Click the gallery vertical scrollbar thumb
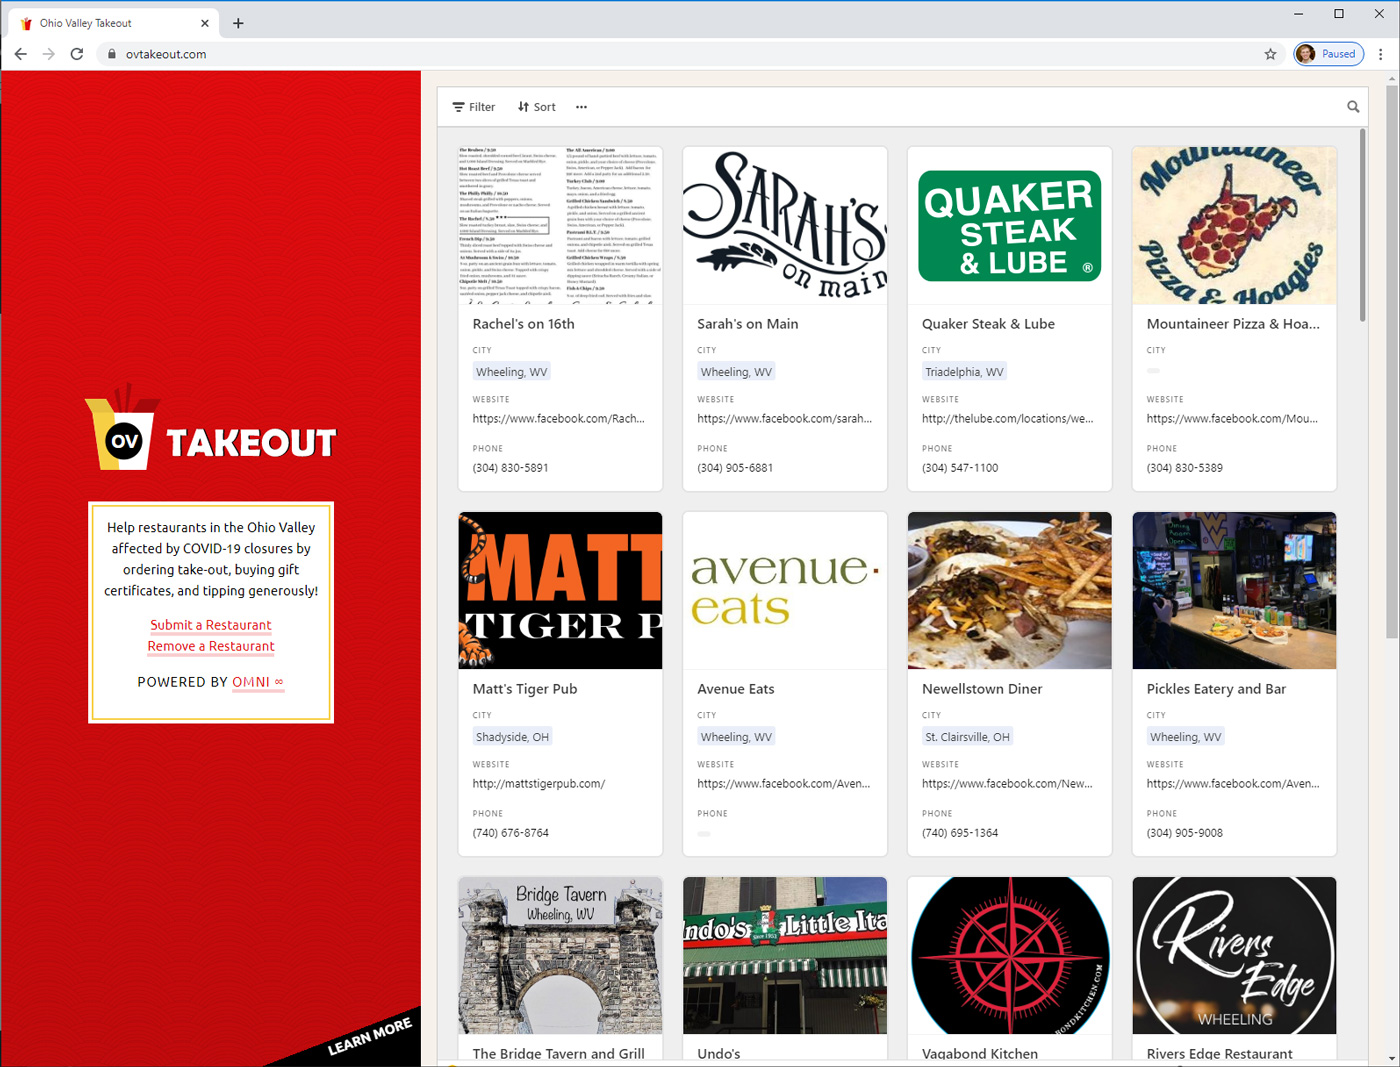 (x=1362, y=225)
